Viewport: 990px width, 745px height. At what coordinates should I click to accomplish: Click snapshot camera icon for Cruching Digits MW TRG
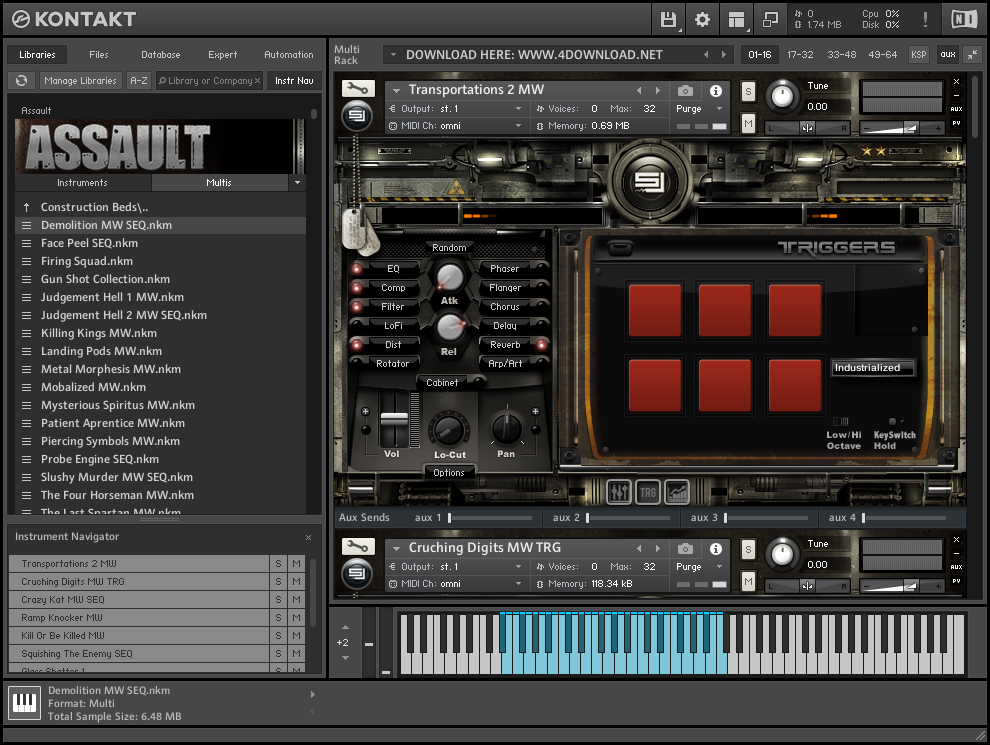[685, 549]
